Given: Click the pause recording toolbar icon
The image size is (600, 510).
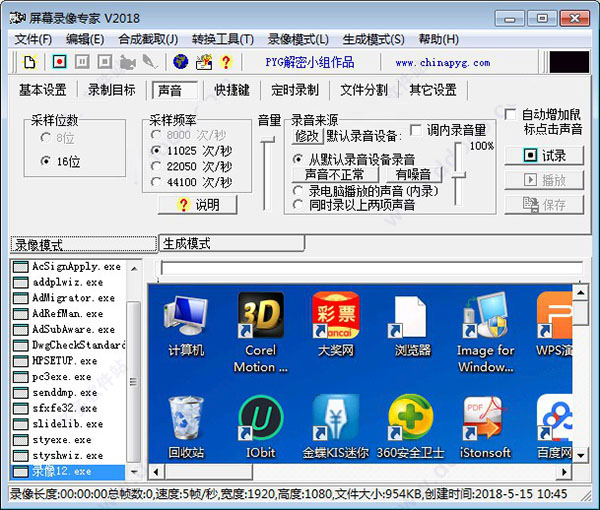Looking at the screenshot, I should tap(82, 61).
